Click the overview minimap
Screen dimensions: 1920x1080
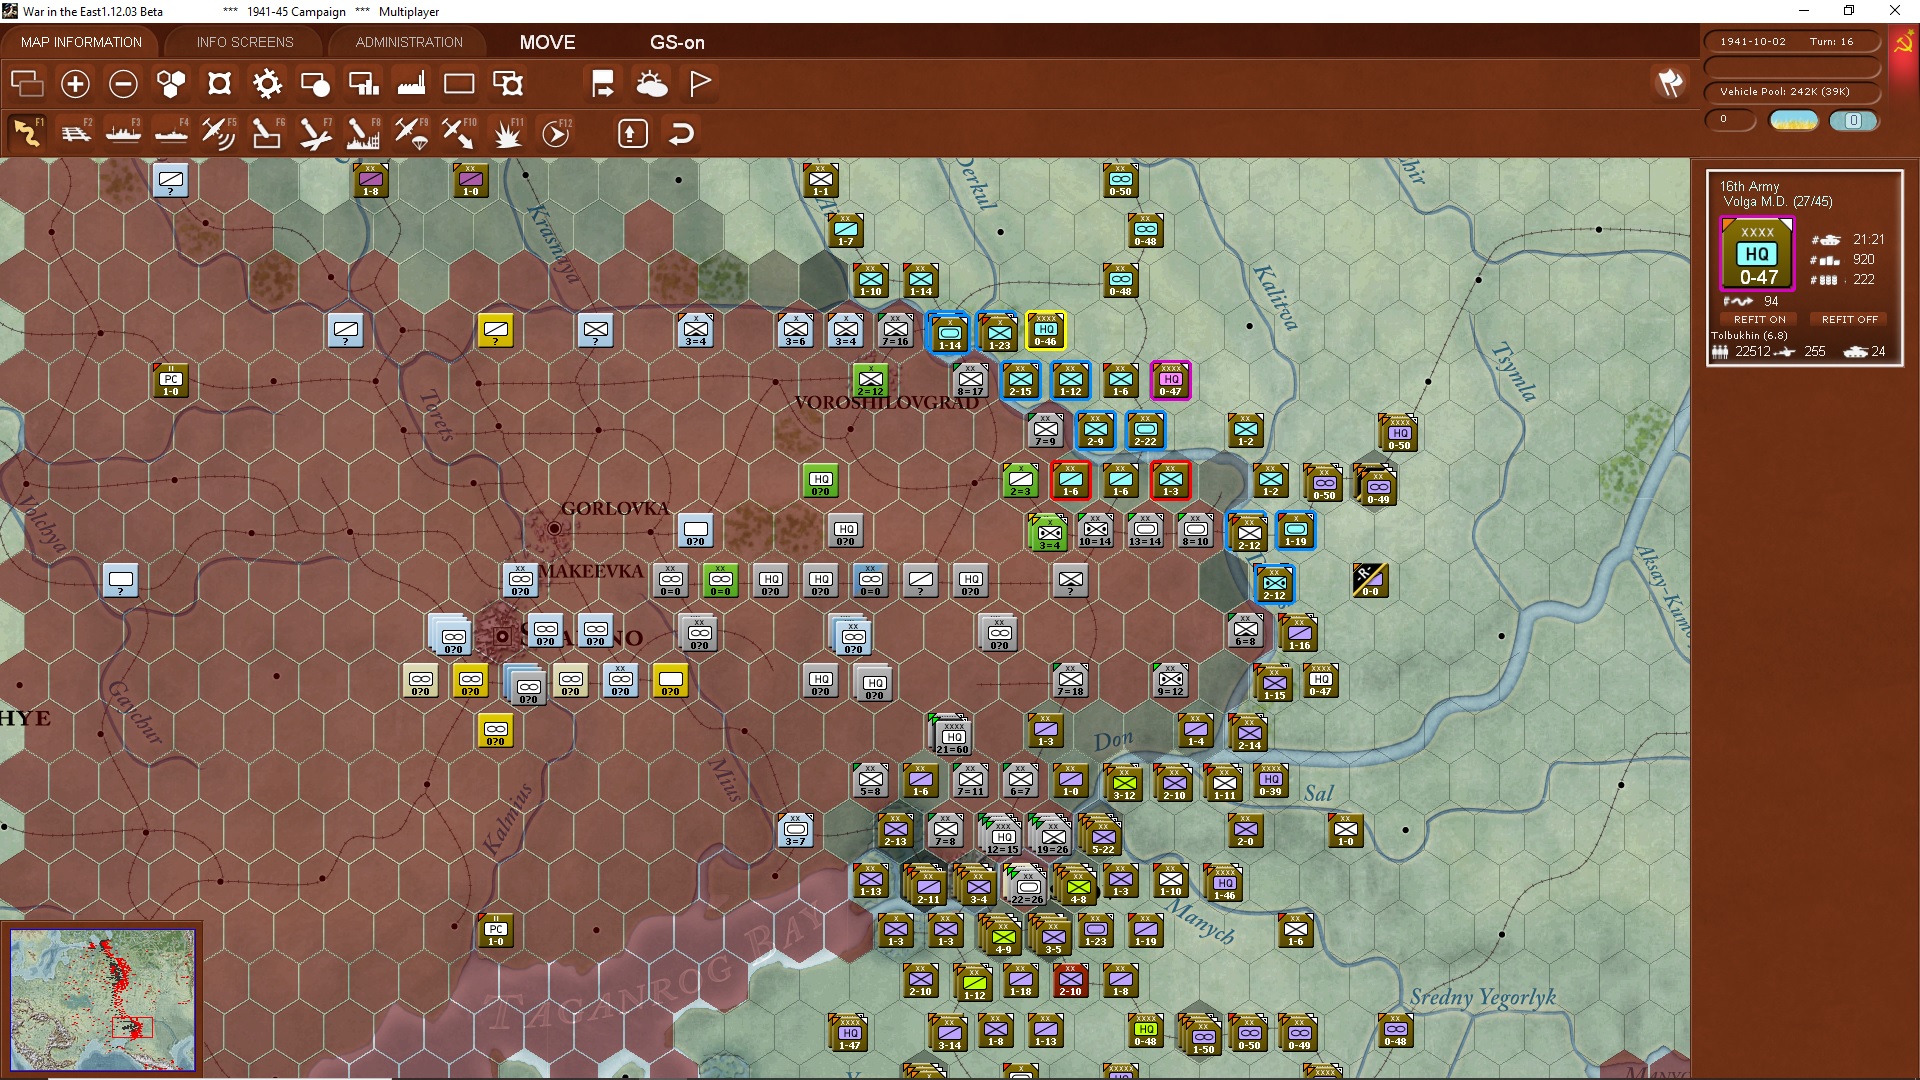tap(102, 999)
